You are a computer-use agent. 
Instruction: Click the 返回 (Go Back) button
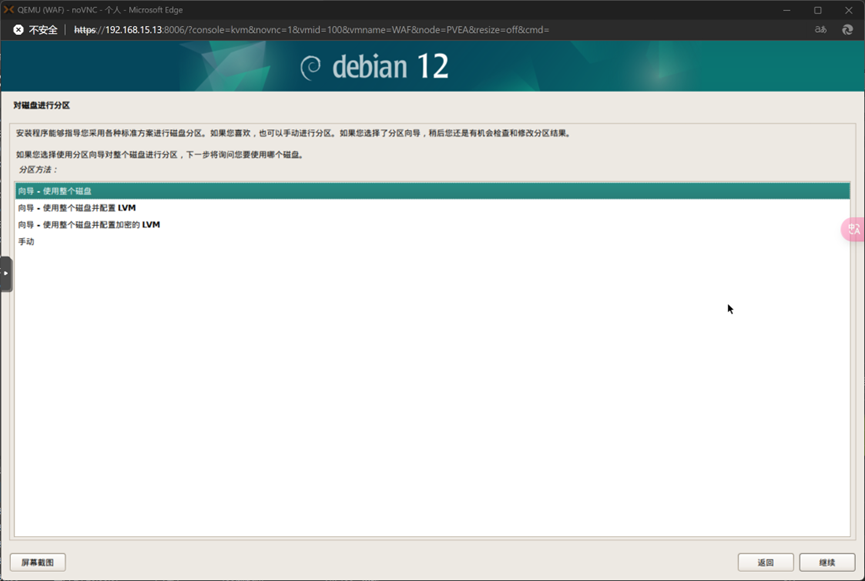(765, 562)
